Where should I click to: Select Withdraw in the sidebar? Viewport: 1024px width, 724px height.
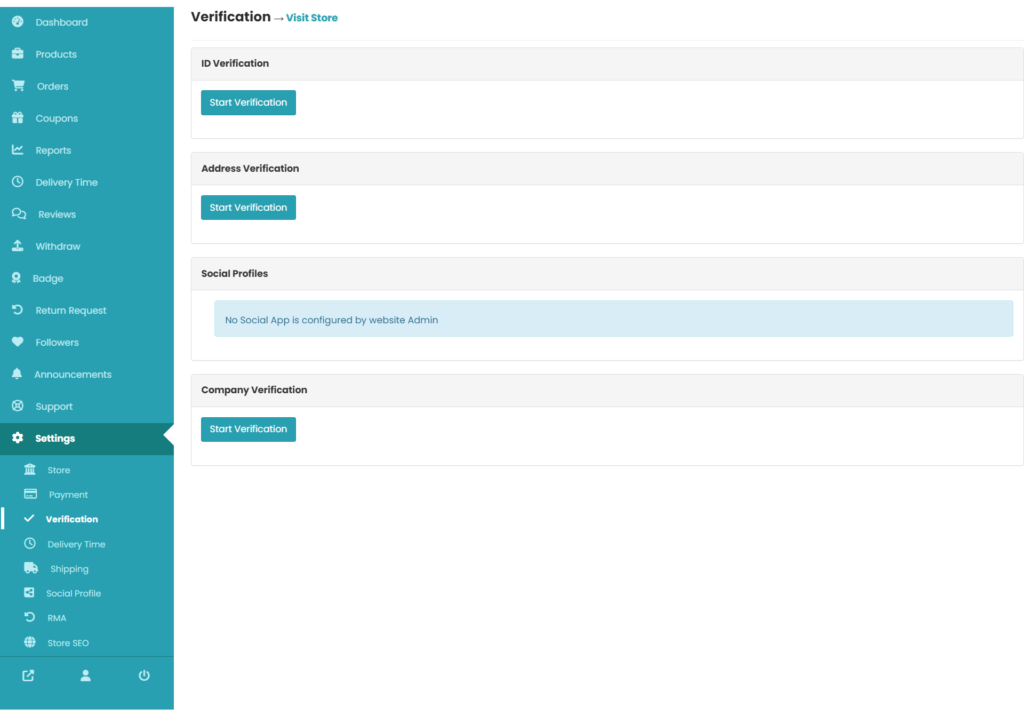point(87,246)
